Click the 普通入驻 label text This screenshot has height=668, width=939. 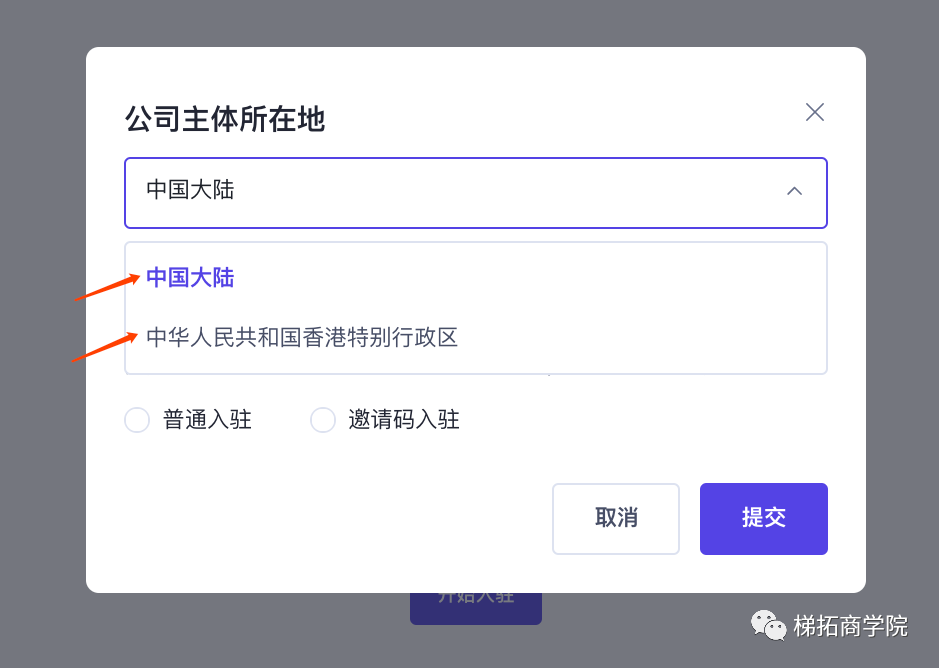tap(208, 420)
